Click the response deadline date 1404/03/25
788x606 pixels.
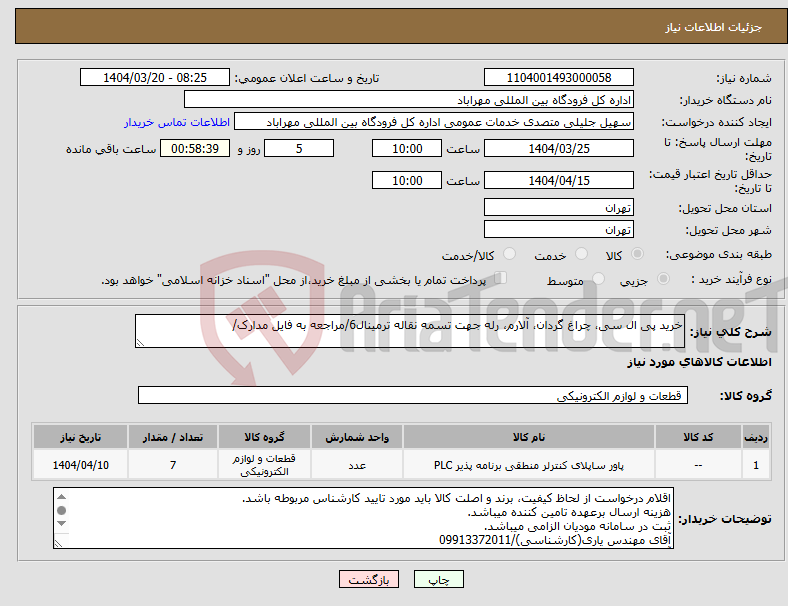558,149
